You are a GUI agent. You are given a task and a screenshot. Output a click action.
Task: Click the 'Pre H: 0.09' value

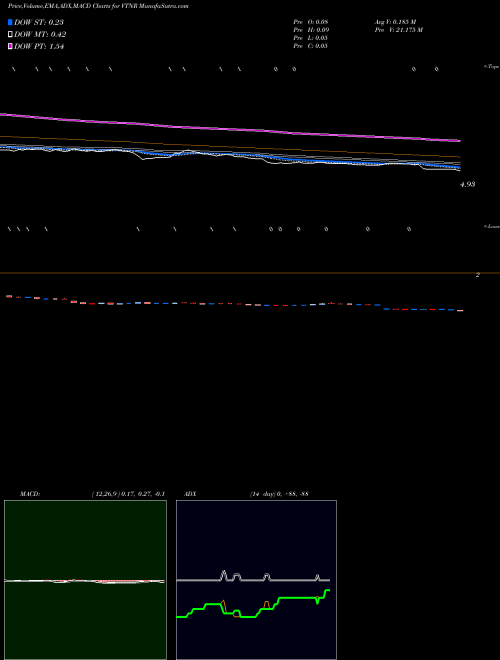point(311,30)
